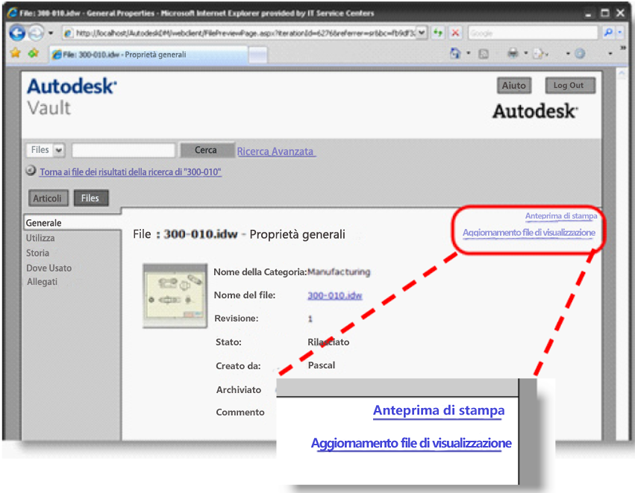
Task: Click the browser Back arrow button
Action: pos(17,33)
